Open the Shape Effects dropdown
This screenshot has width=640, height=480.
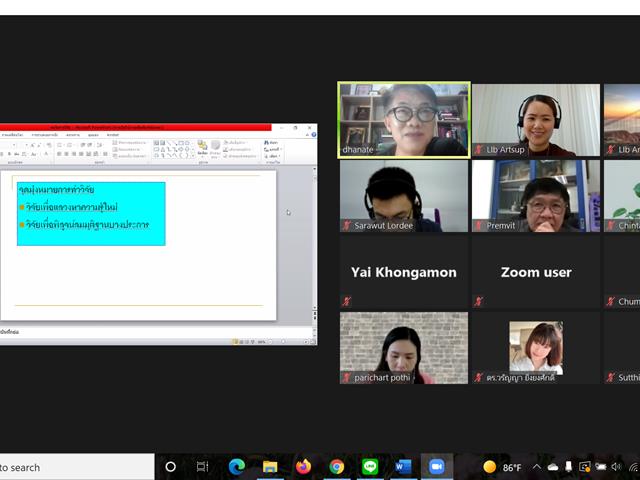[241, 156]
